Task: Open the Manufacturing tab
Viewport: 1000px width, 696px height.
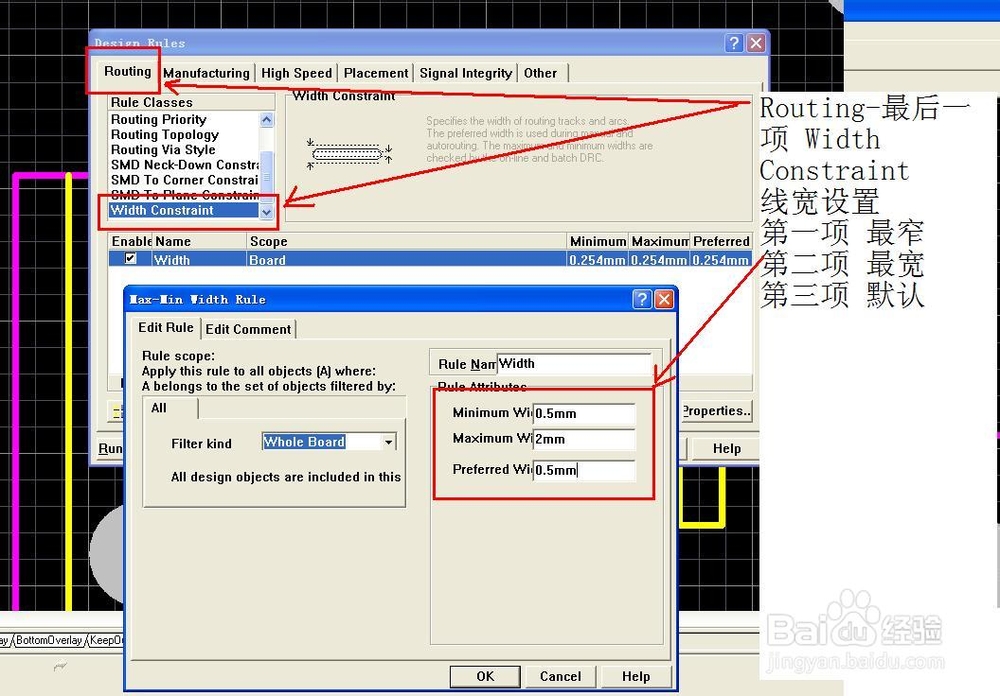Action: pyautogui.click(x=206, y=73)
